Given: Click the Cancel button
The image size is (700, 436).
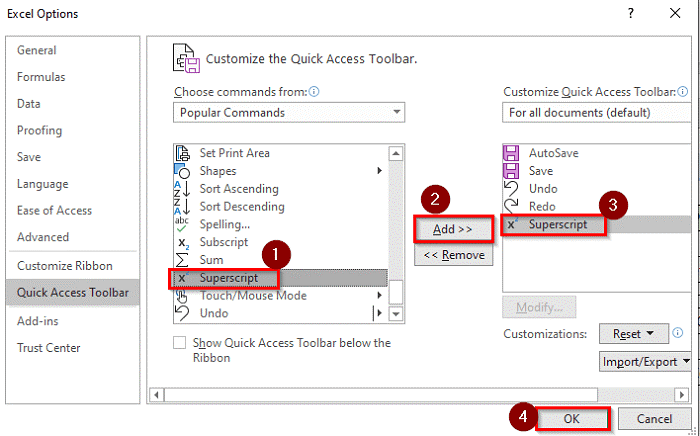Looking at the screenshot, I should [654, 419].
